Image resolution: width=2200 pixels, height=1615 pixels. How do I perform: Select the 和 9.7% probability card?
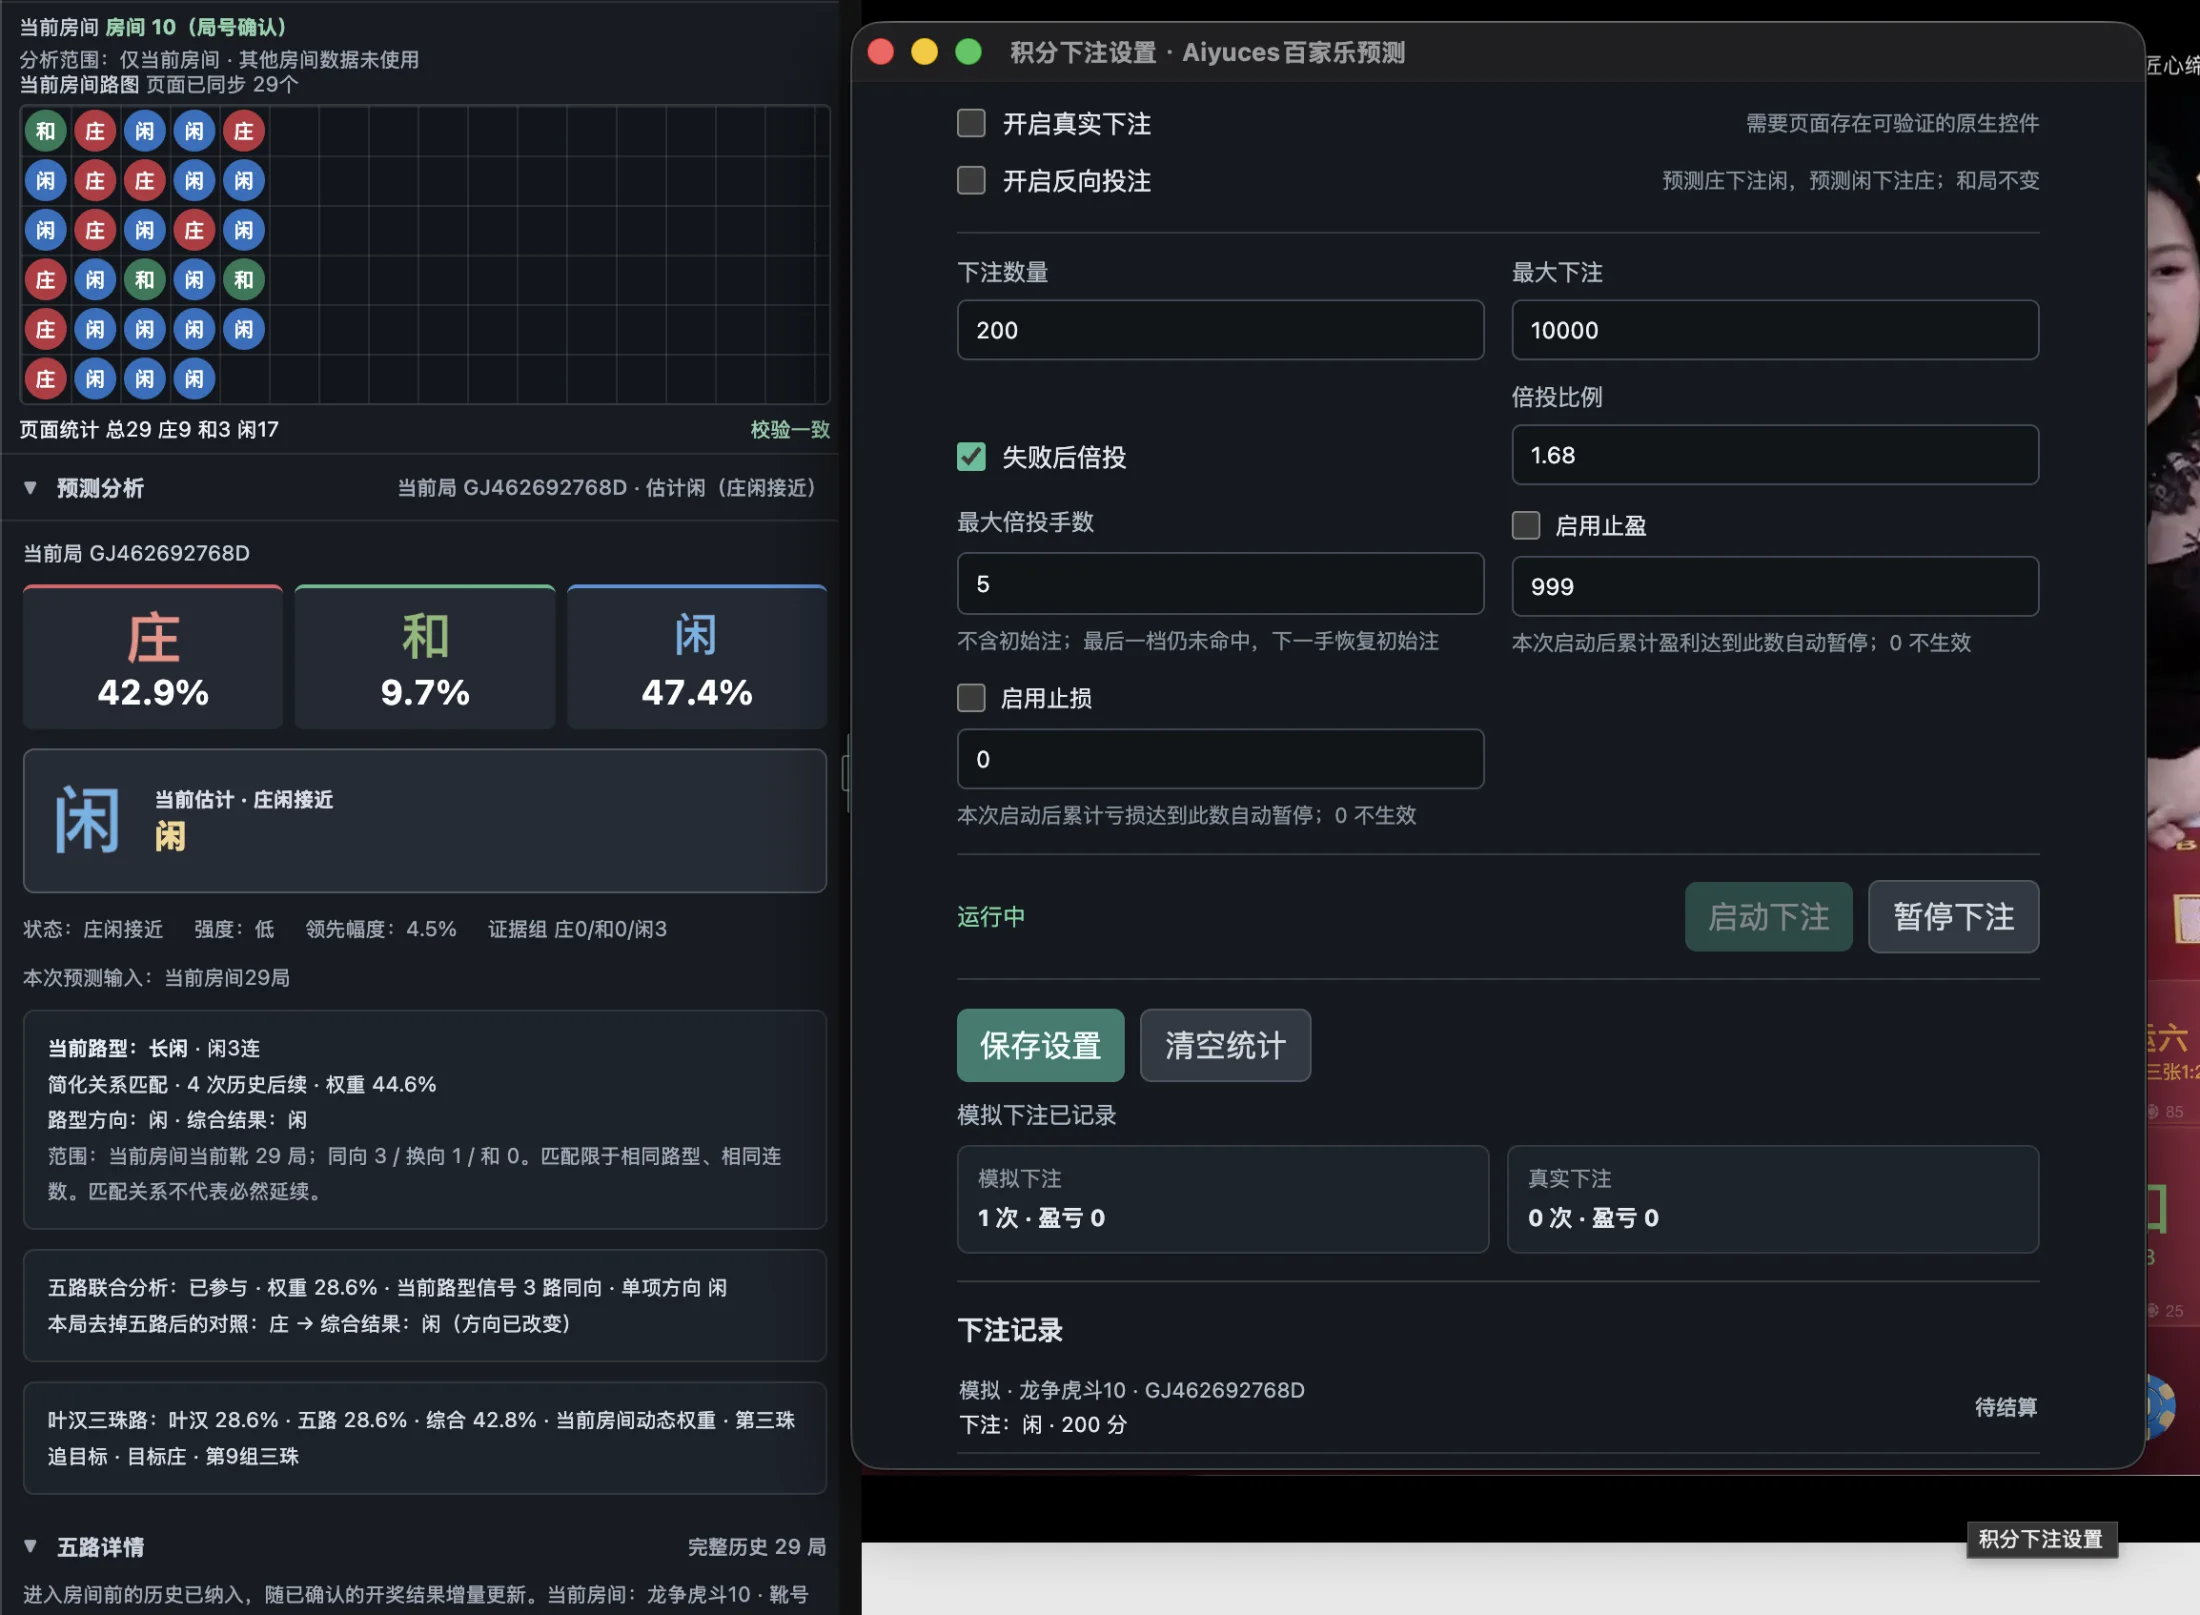tap(425, 657)
